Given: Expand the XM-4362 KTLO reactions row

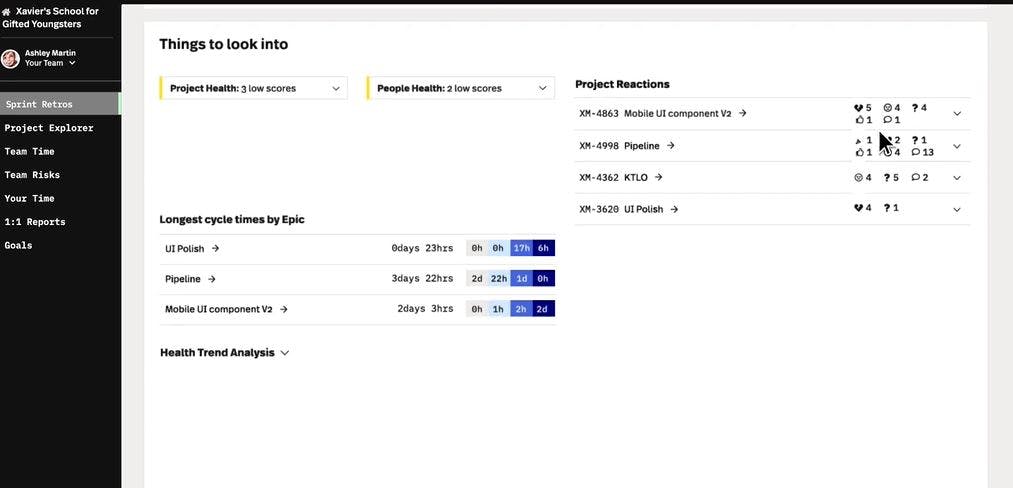Looking at the screenshot, I should pyautogui.click(x=957, y=178).
